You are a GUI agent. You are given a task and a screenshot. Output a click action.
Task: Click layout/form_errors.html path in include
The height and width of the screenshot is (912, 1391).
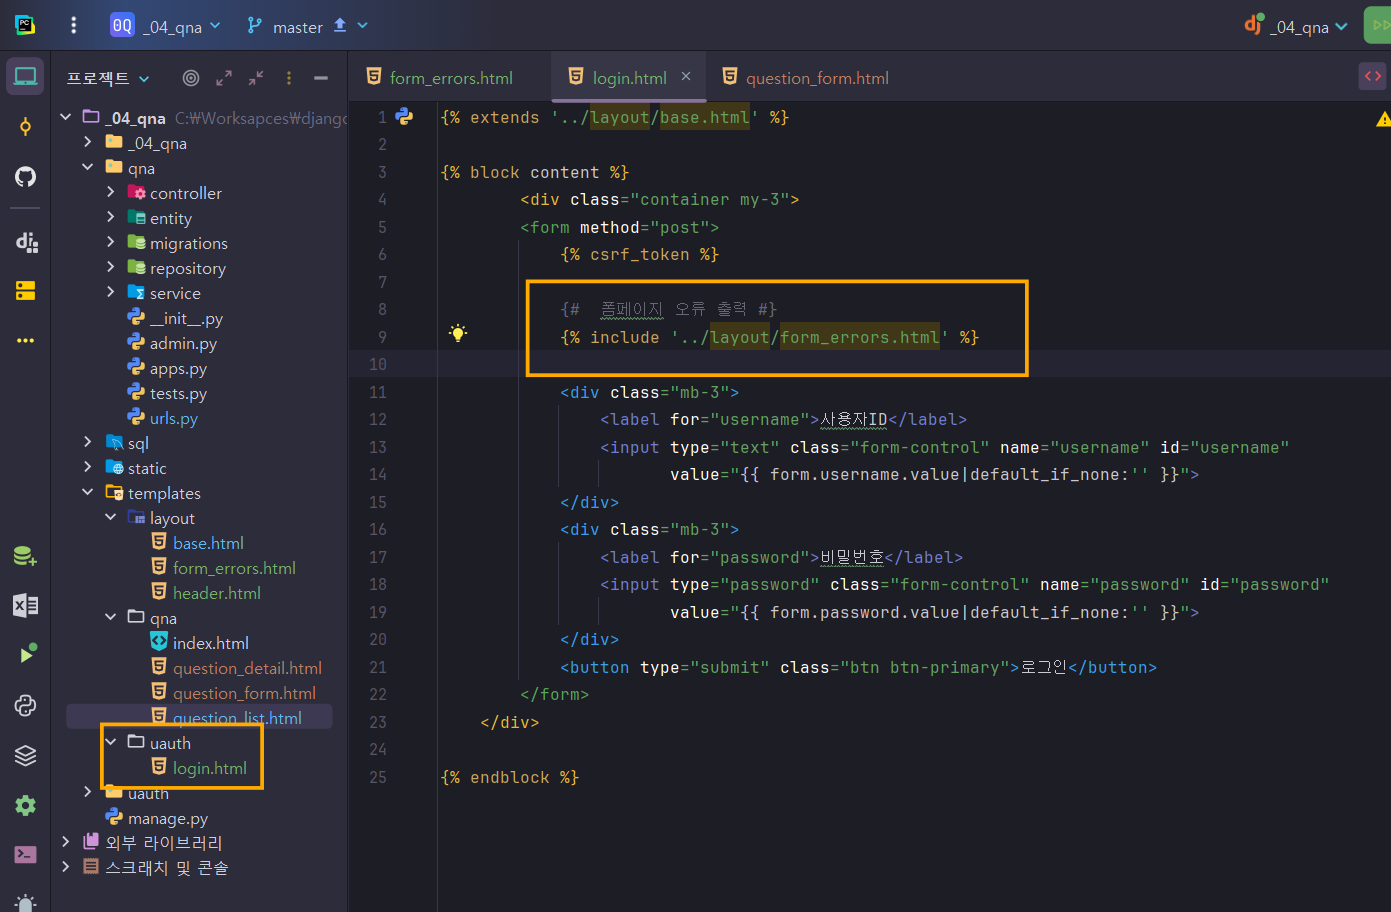pyautogui.click(x=825, y=337)
